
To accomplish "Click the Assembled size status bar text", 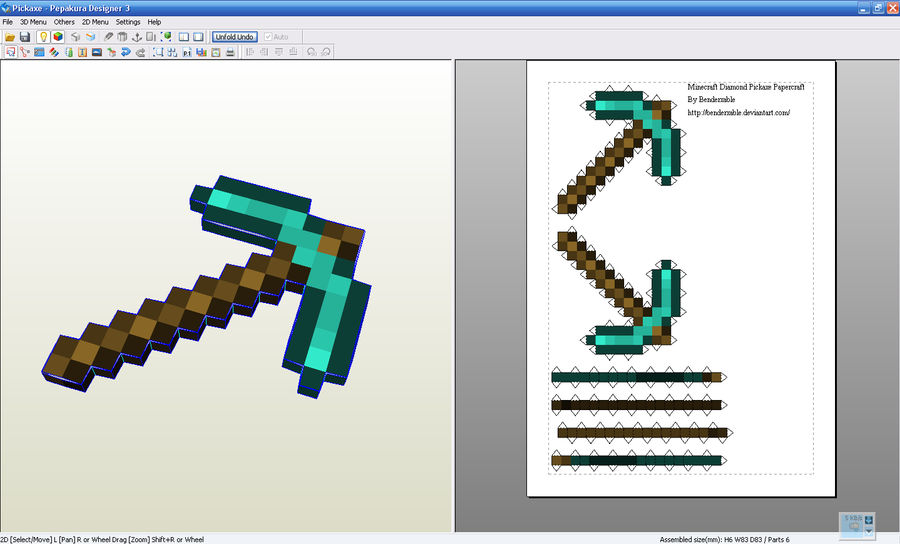I will pyautogui.click(x=724, y=539).
